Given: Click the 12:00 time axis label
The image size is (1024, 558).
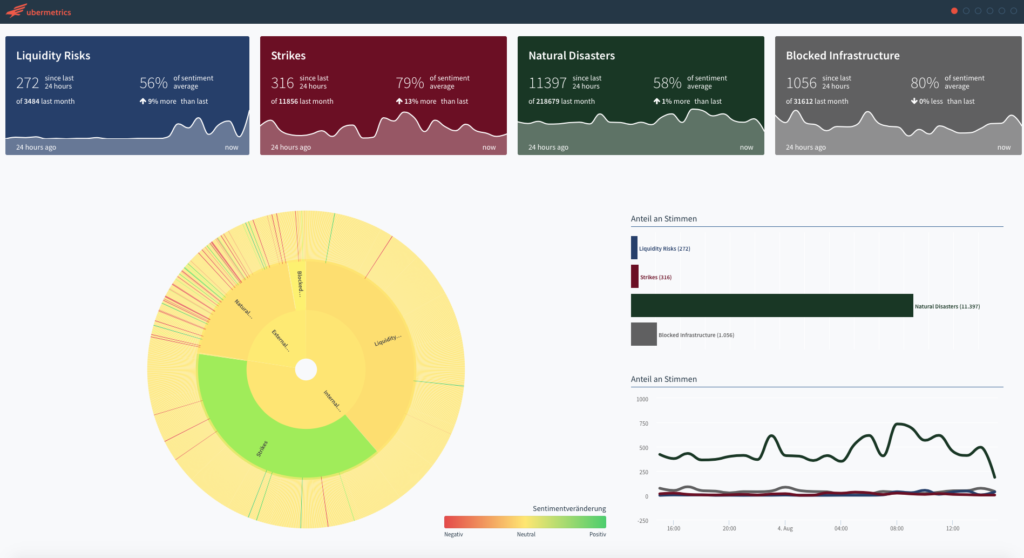Looking at the screenshot, I should (952, 528).
